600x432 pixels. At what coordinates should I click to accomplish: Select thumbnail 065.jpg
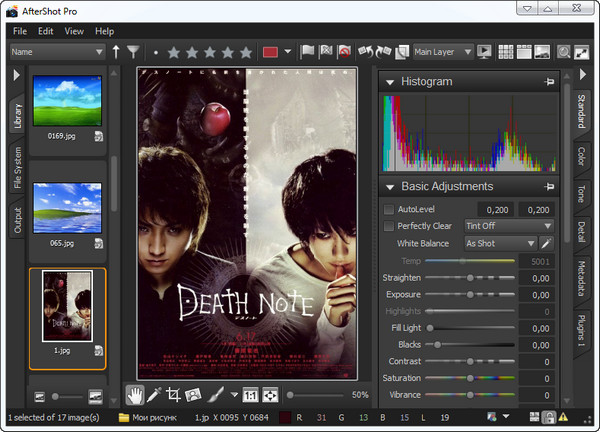(x=67, y=208)
